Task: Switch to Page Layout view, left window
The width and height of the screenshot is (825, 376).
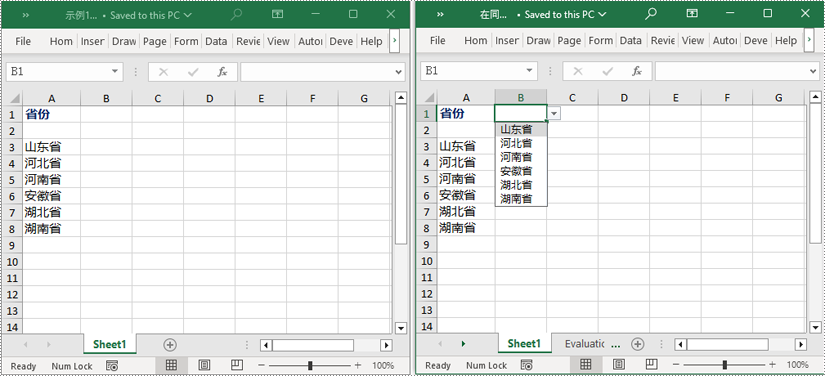Action: (204, 365)
